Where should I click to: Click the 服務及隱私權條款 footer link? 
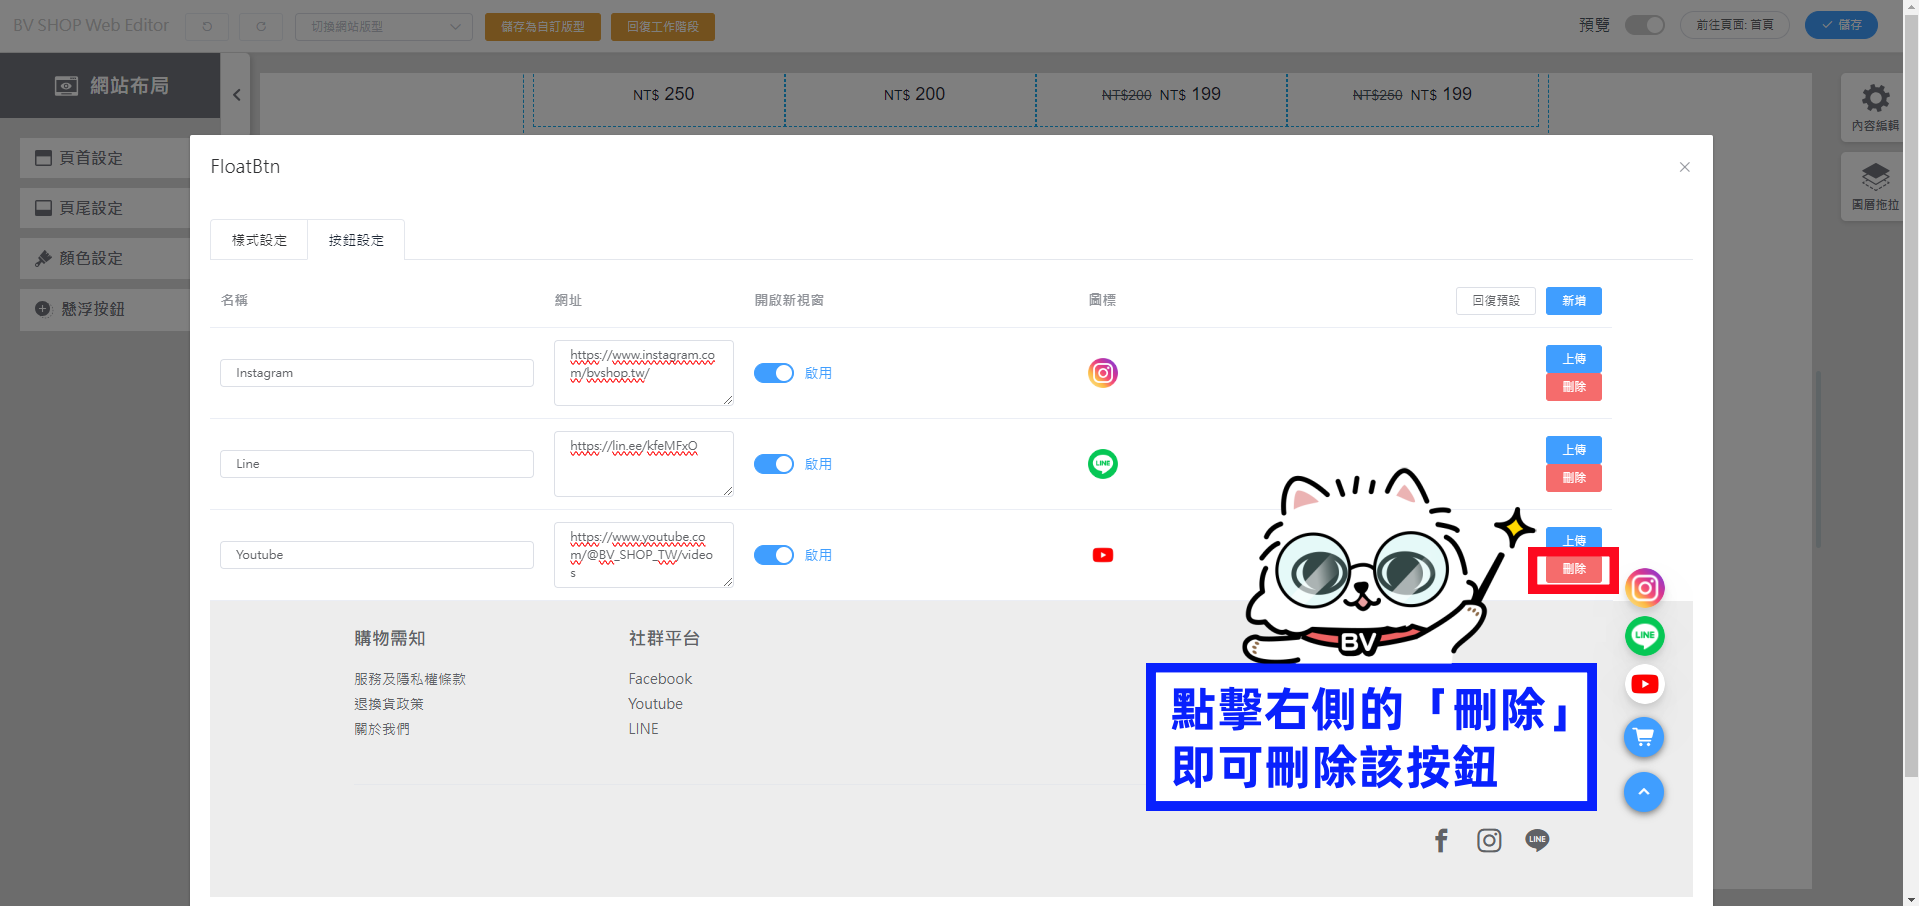(410, 679)
